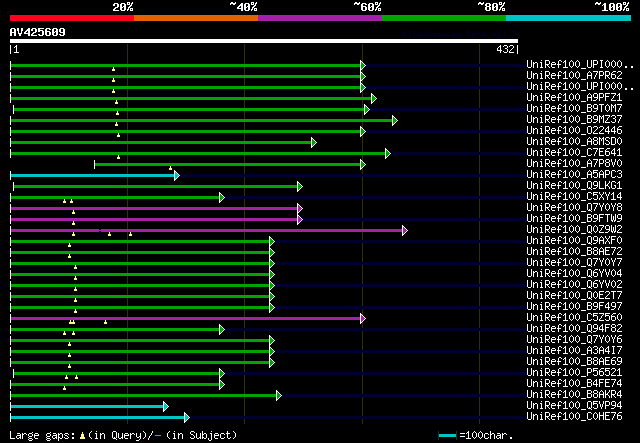640x443 pixels.
Task: Click the cyan arrowhead of the C0HE76 hit
Action: pos(187,417)
